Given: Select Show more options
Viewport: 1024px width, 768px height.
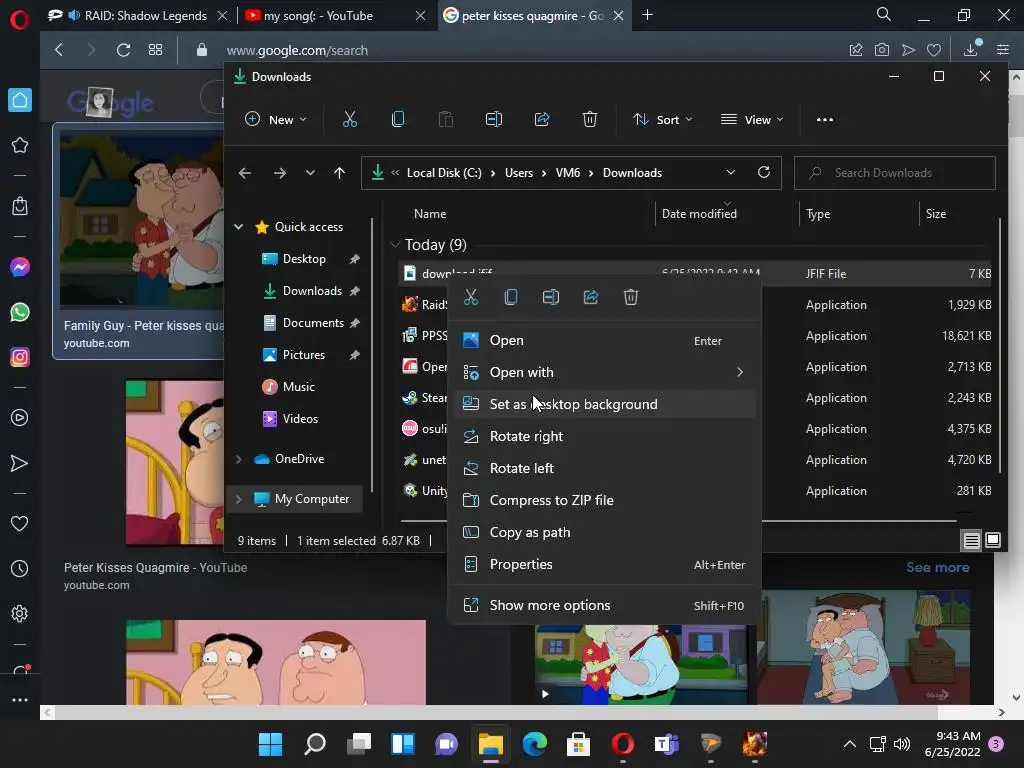Looking at the screenshot, I should pyautogui.click(x=605, y=605).
